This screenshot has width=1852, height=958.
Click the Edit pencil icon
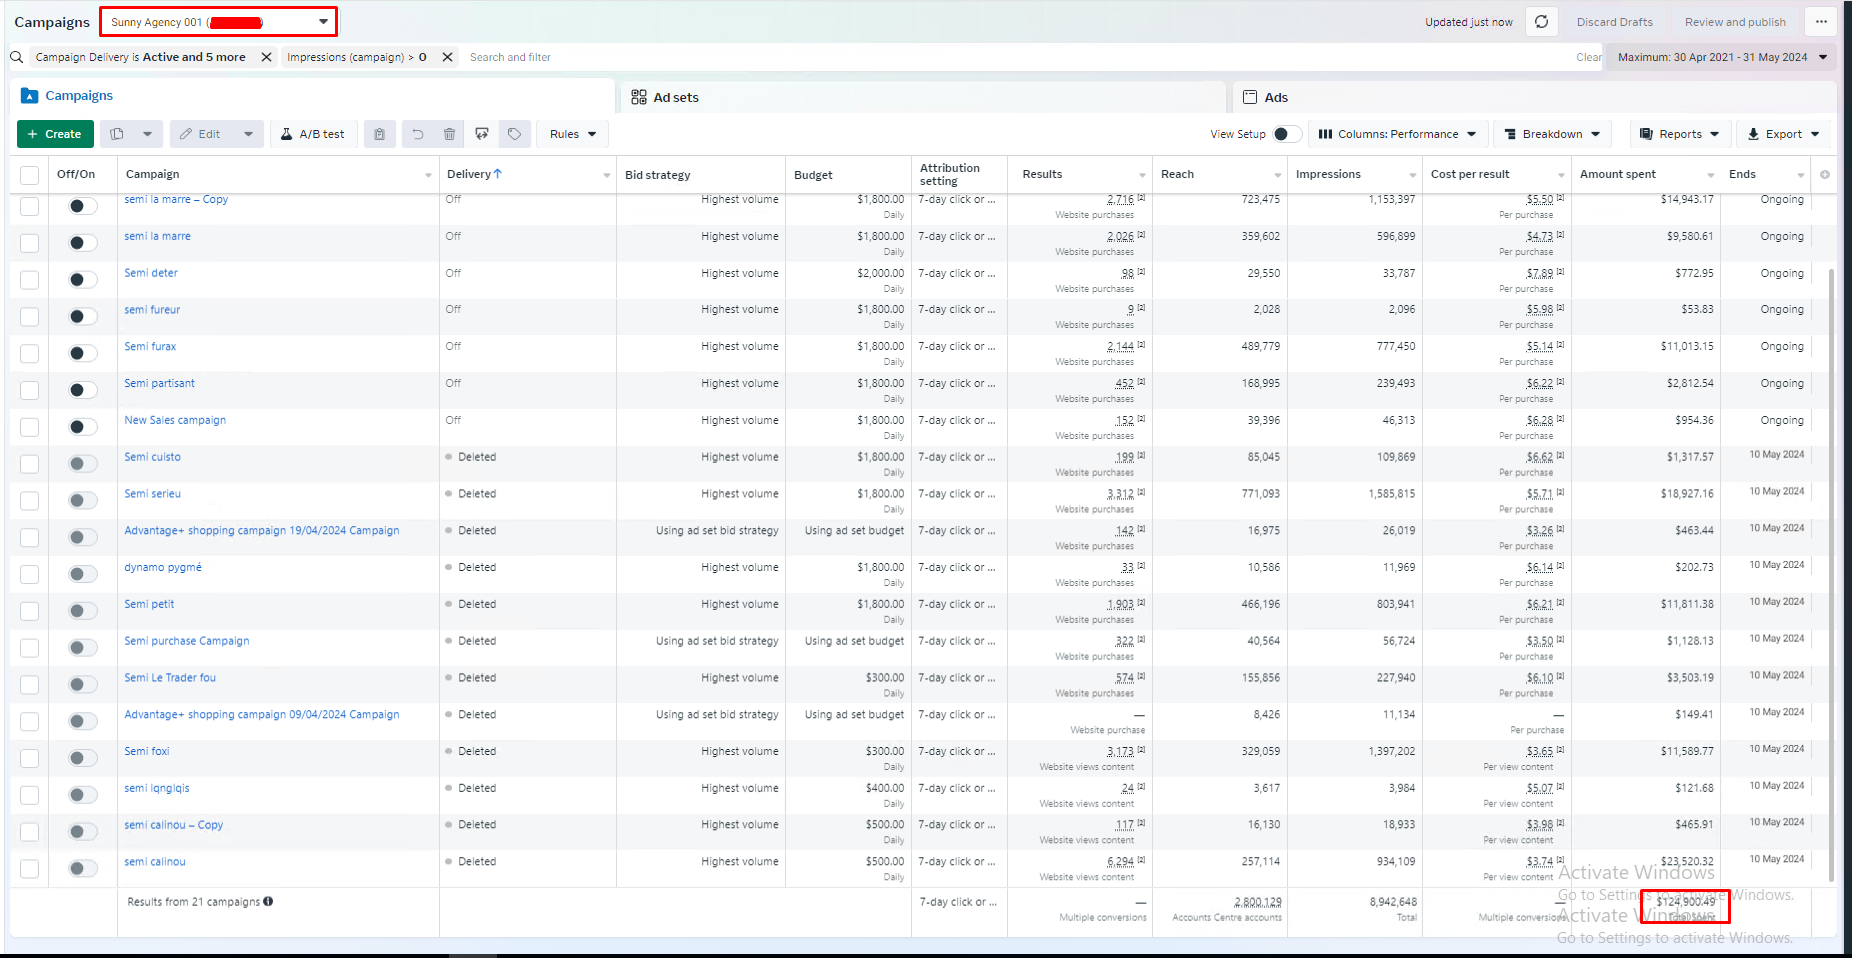(186, 134)
